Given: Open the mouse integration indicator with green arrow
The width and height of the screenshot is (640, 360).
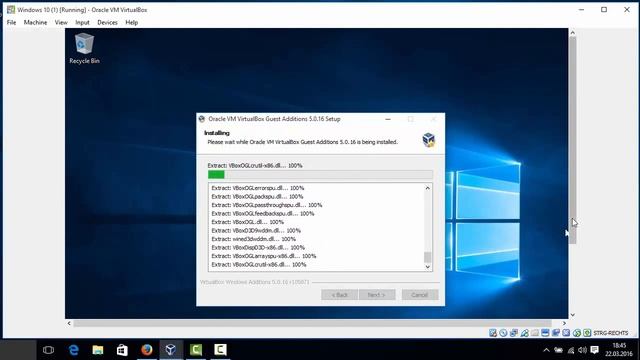Looking at the screenshot, I should (577, 333).
